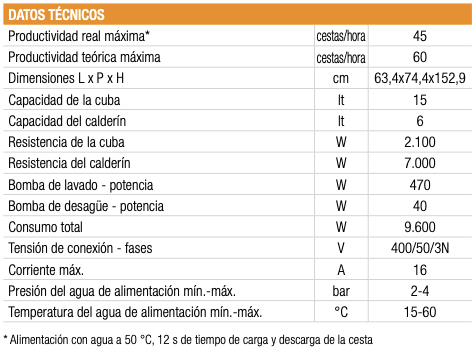Select the Dimensiones L x P x H label

coord(66,78)
